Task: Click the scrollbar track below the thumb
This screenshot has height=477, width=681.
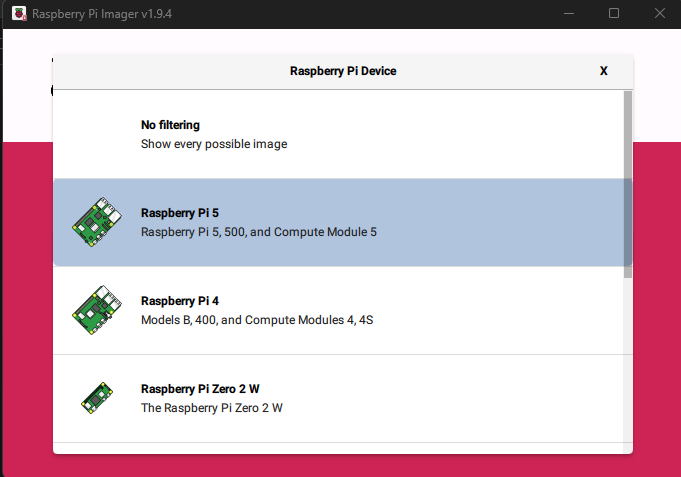Action: (628, 365)
